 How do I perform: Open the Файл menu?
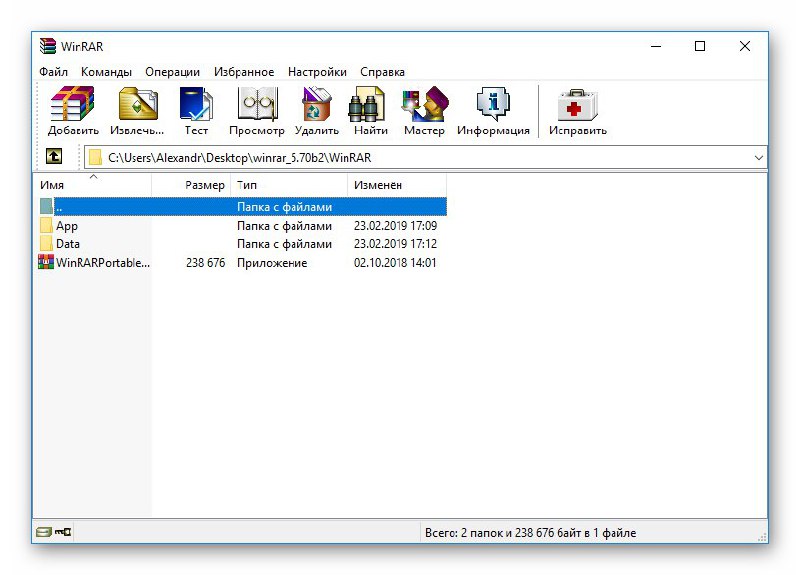[x=53, y=72]
